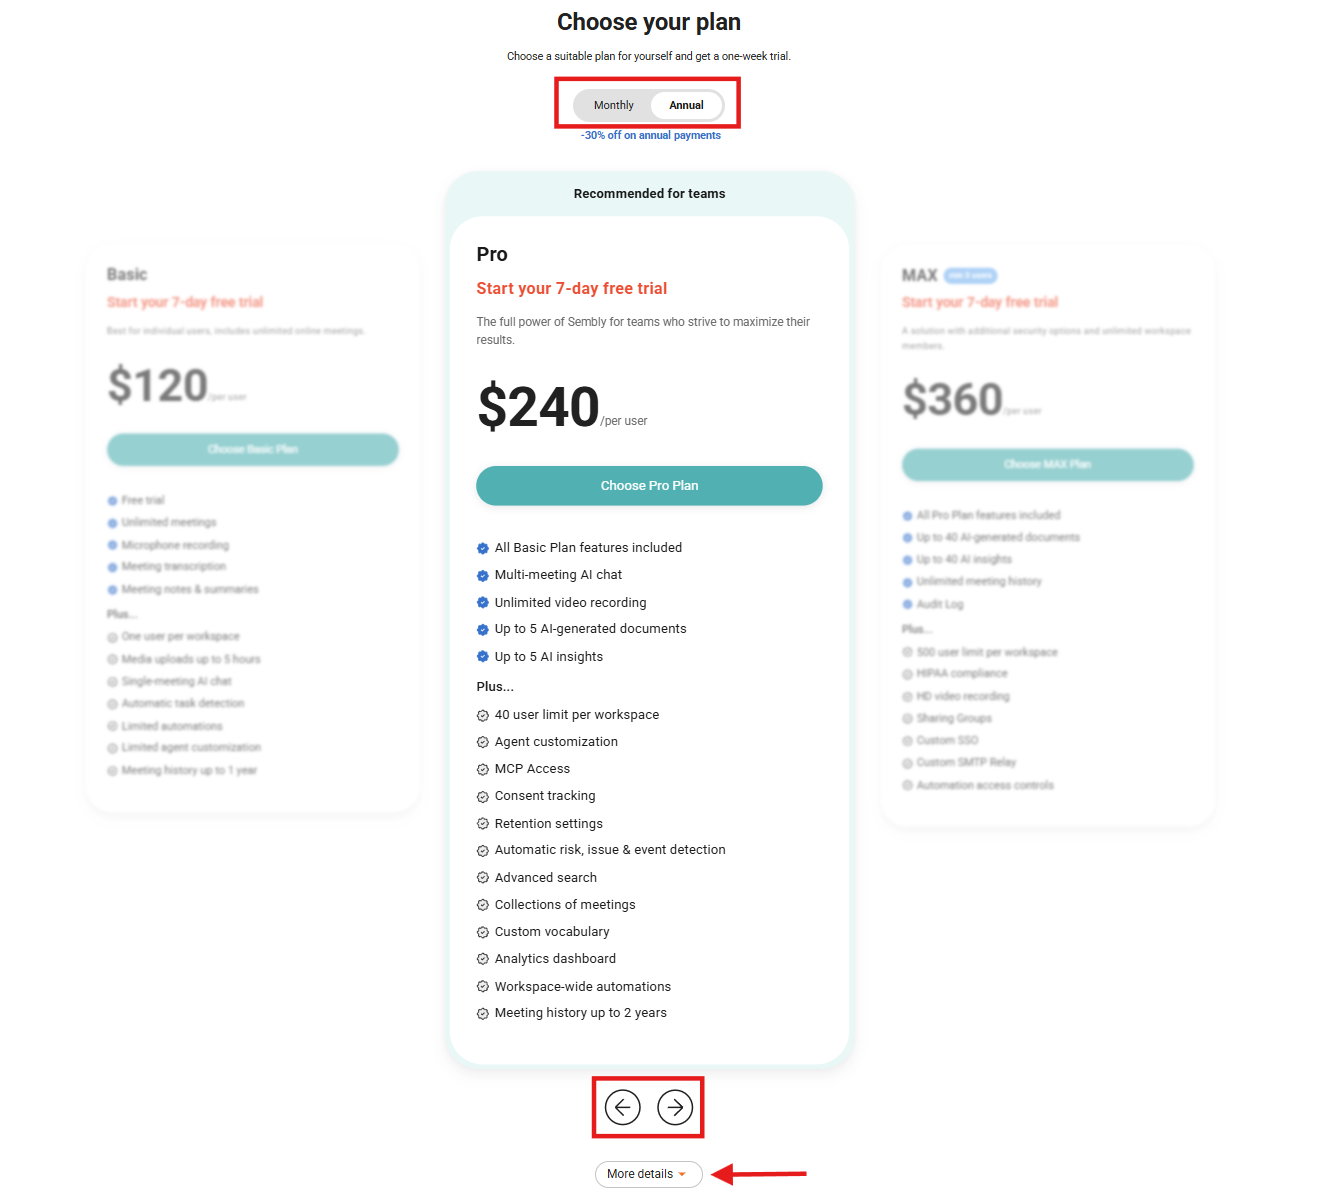
Task: Click the -30% off on annual payments text
Action: [x=651, y=136]
